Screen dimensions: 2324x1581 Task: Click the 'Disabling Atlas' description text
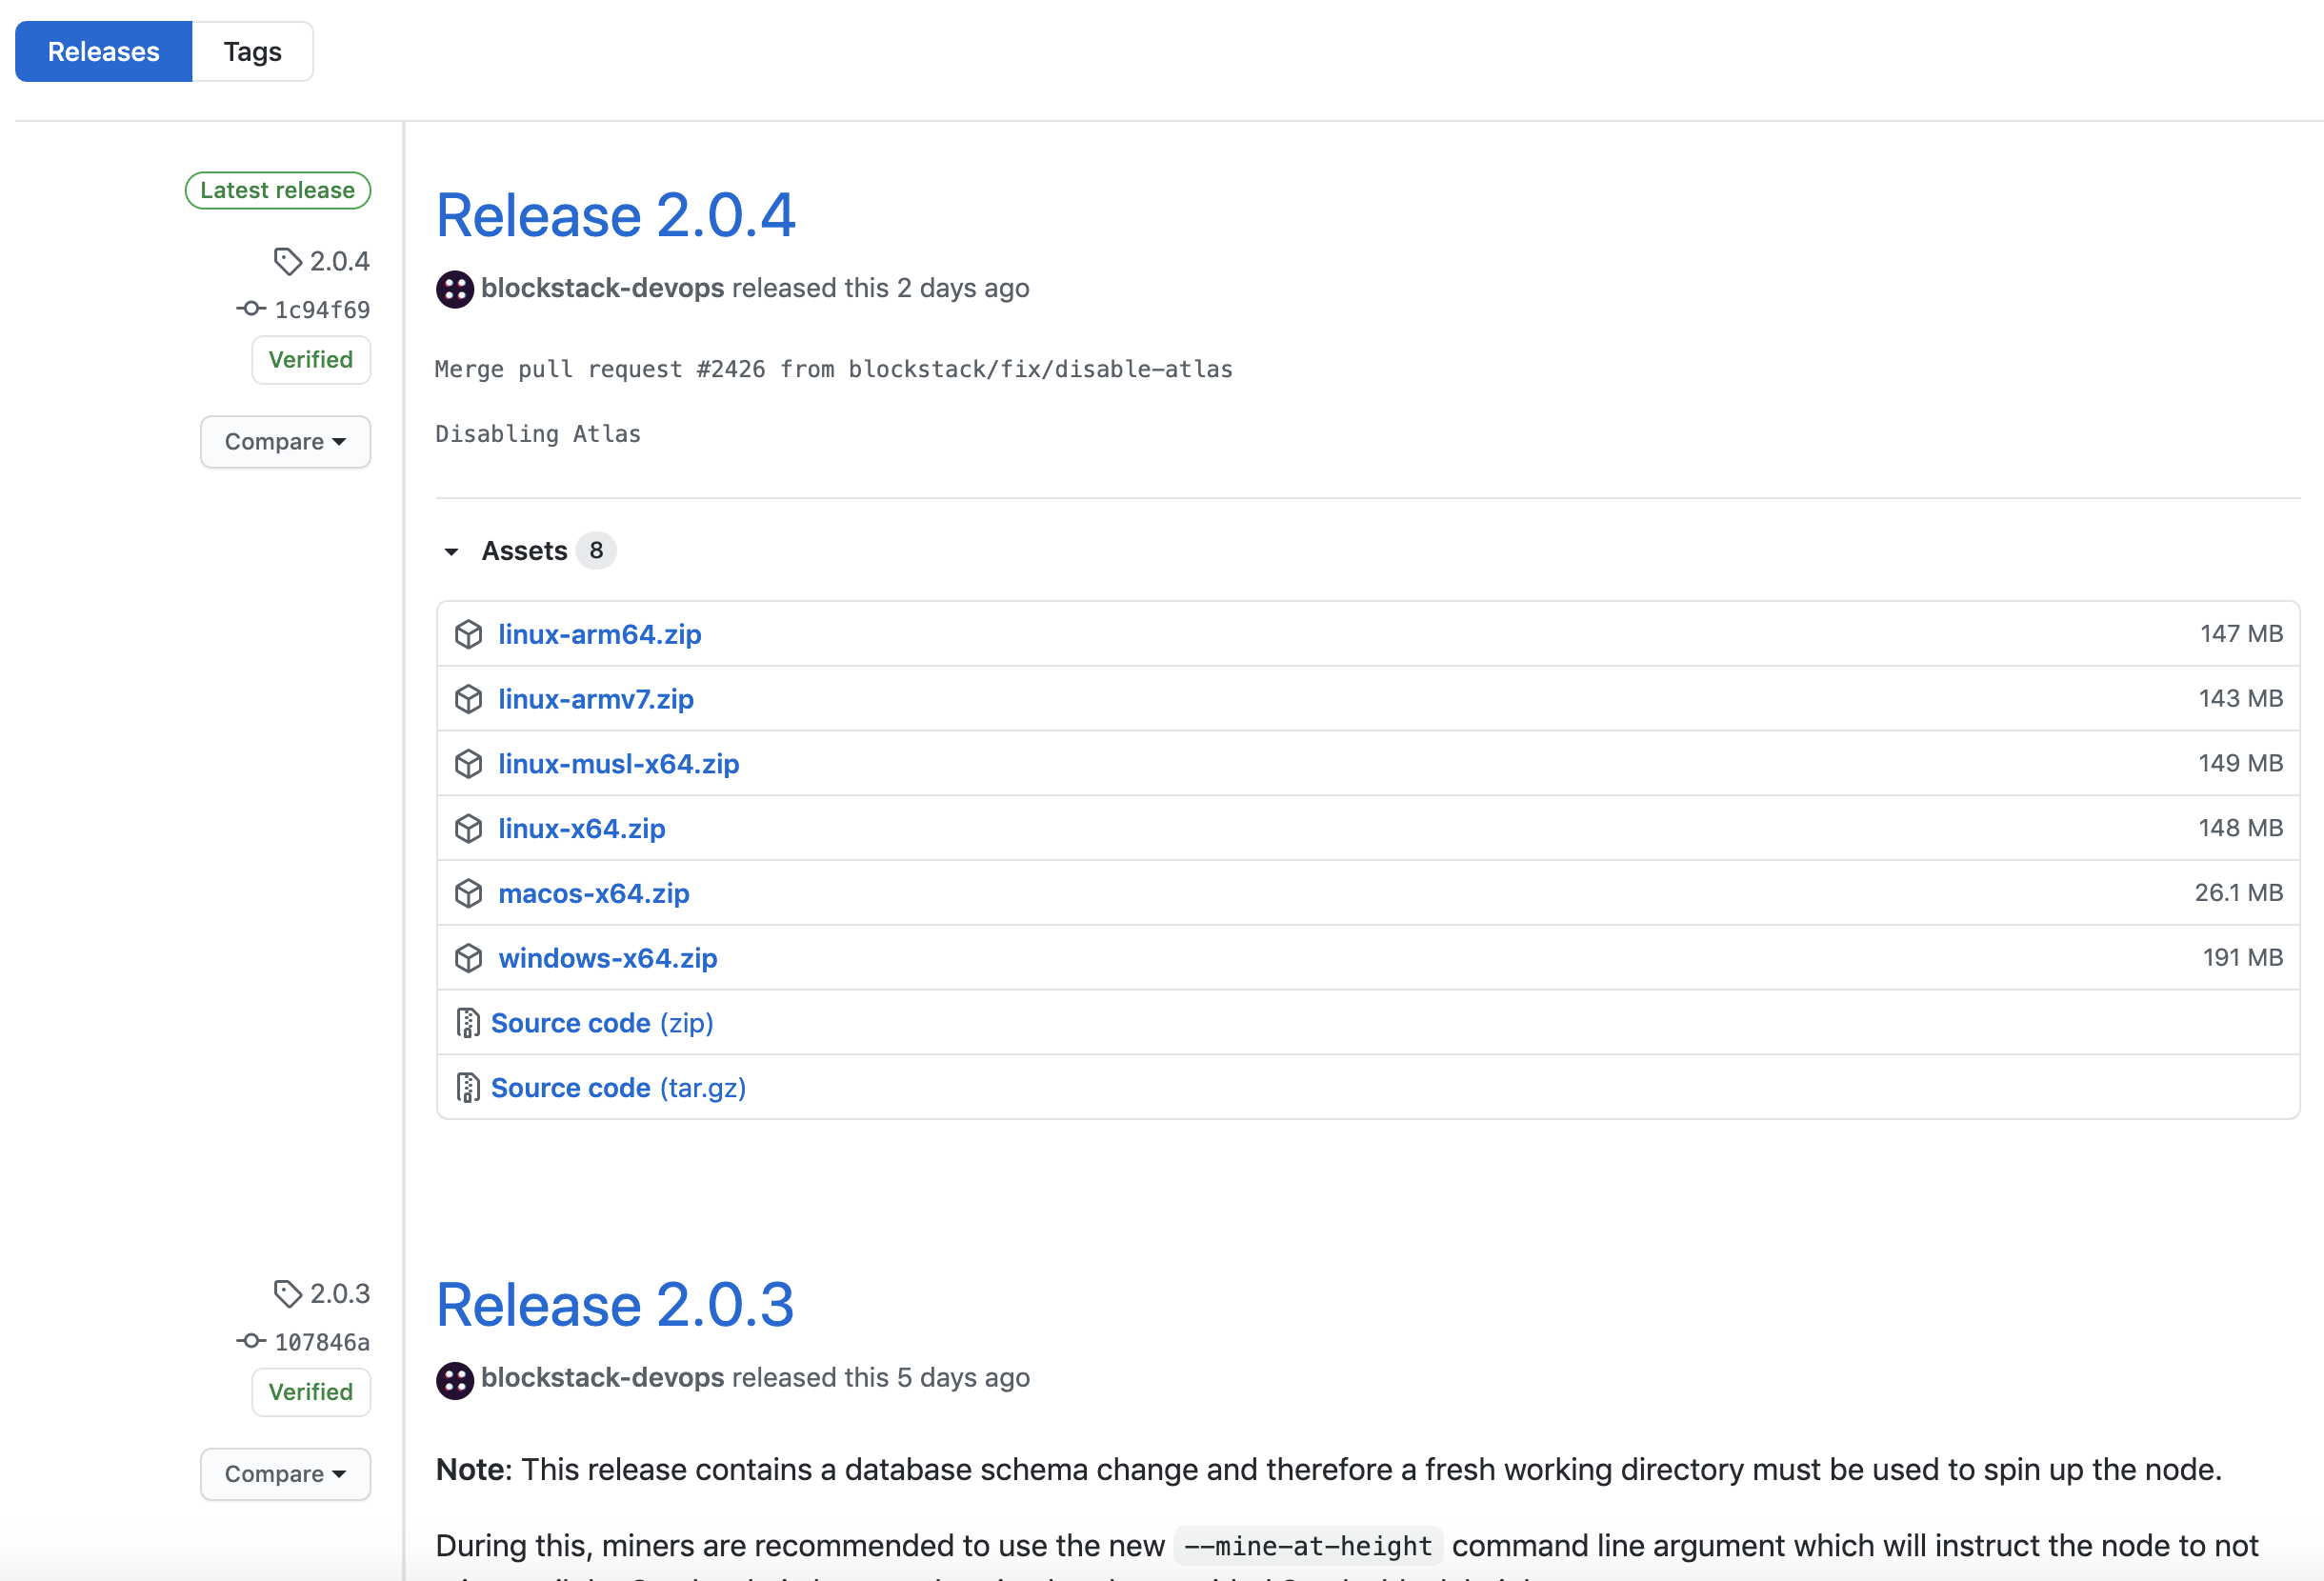click(538, 434)
